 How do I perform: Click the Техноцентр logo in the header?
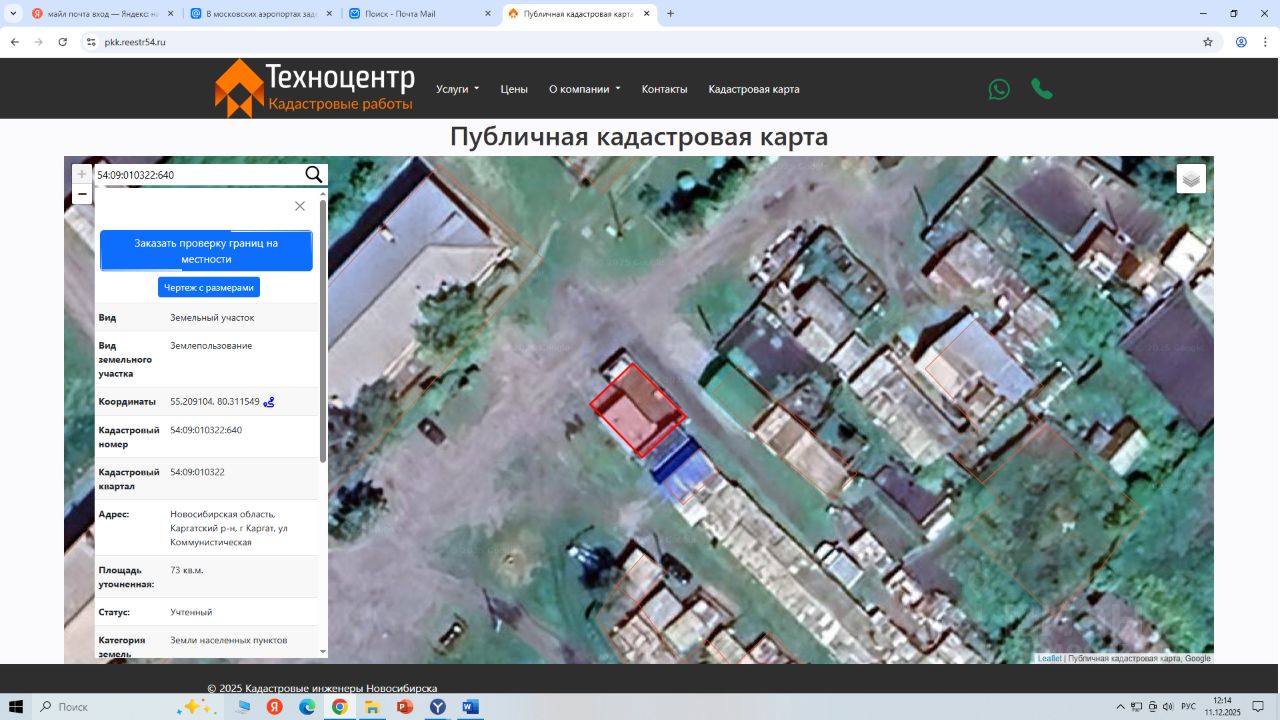tap(315, 88)
